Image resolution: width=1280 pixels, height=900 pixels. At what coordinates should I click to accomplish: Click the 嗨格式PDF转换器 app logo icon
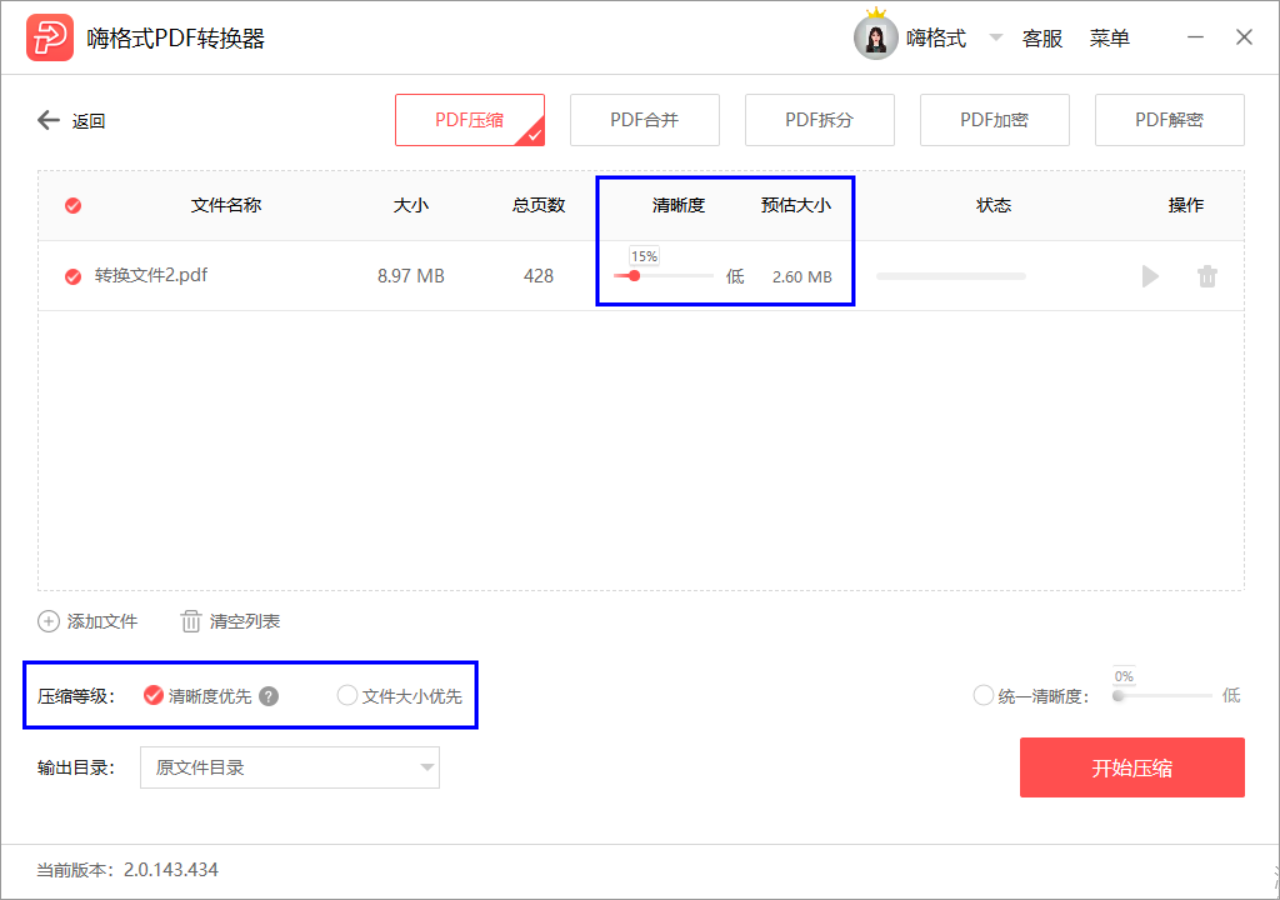pos(50,38)
